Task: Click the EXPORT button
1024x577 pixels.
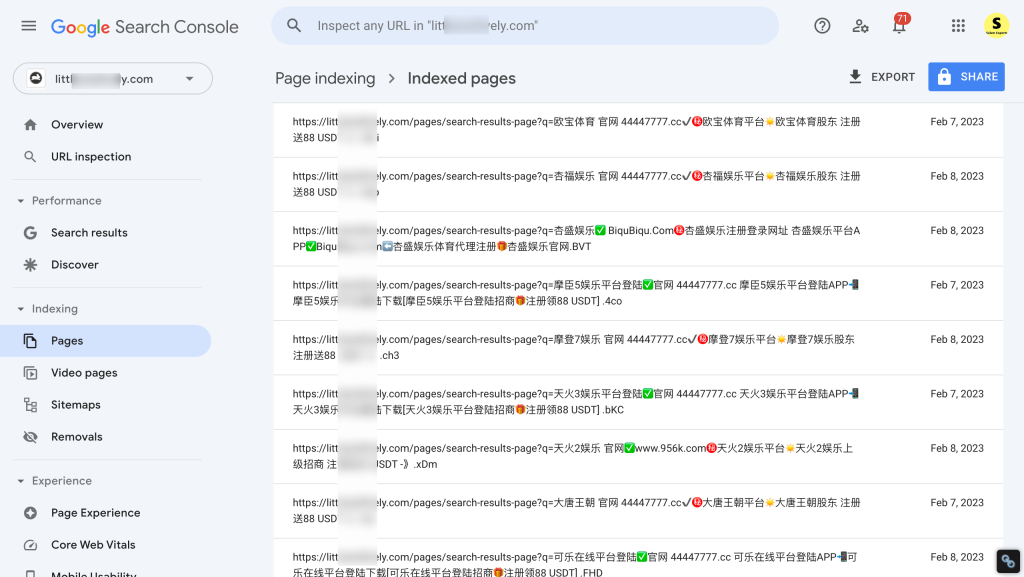Action: (882, 77)
